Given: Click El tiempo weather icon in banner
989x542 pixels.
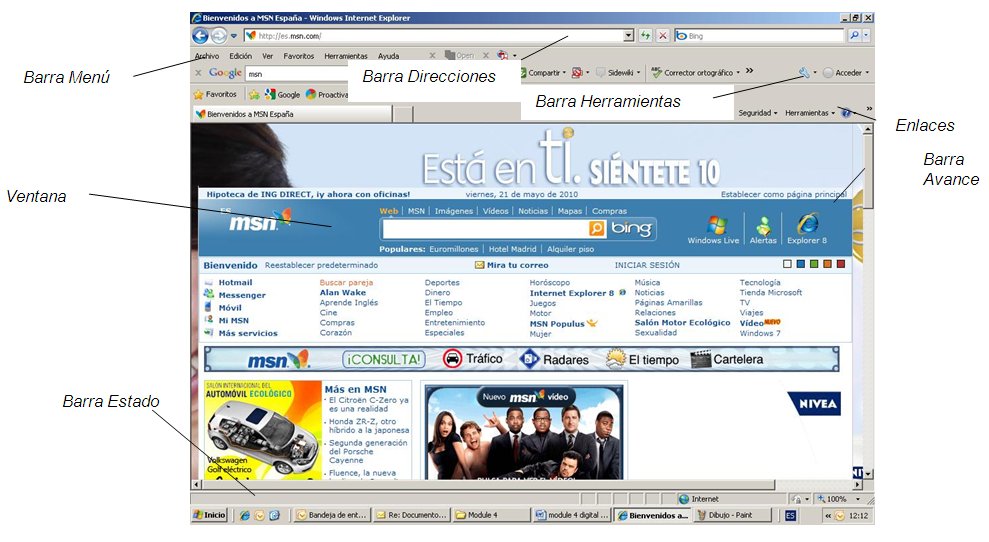Looking at the screenshot, I should point(616,359).
